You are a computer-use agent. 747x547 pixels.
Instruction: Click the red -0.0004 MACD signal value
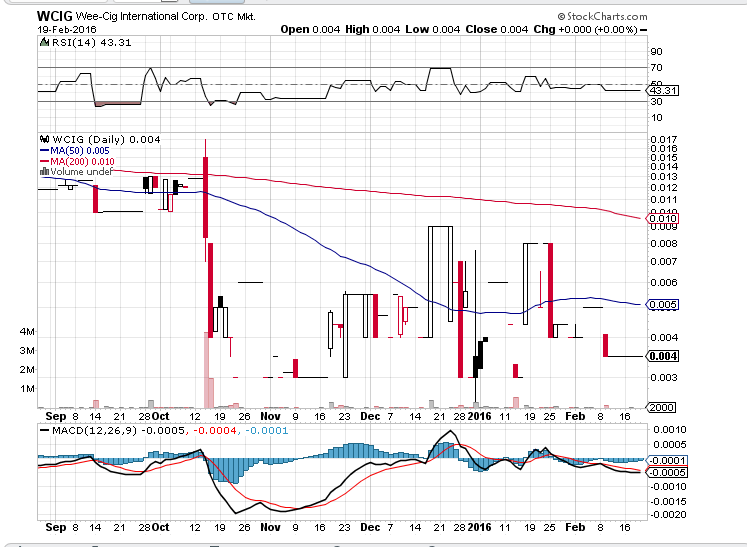[x=214, y=431]
